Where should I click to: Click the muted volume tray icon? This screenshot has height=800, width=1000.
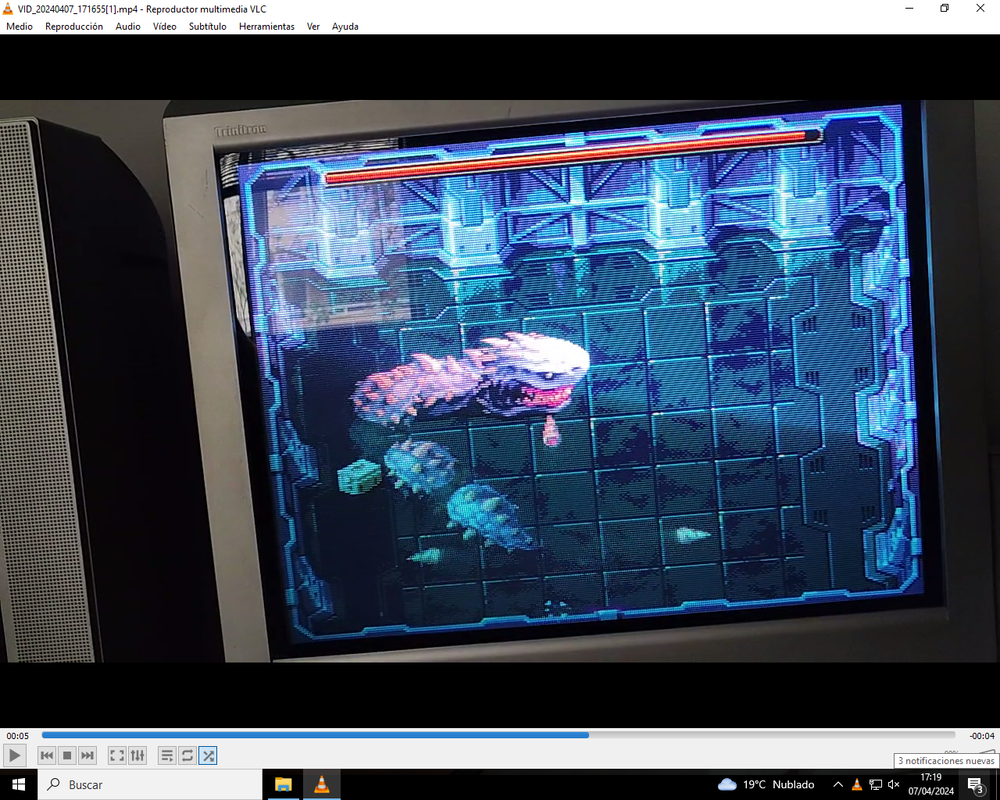[x=893, y=785]
